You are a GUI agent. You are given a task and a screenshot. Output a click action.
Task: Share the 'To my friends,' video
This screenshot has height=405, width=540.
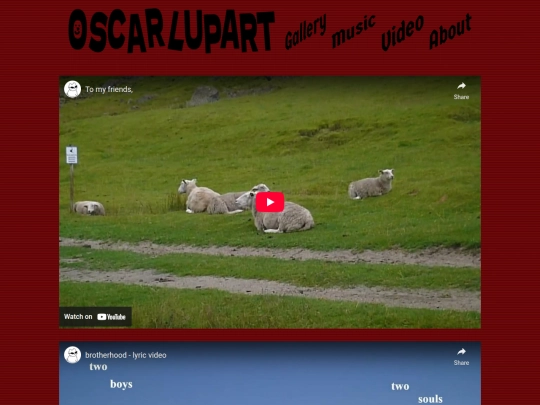[461, 91]
